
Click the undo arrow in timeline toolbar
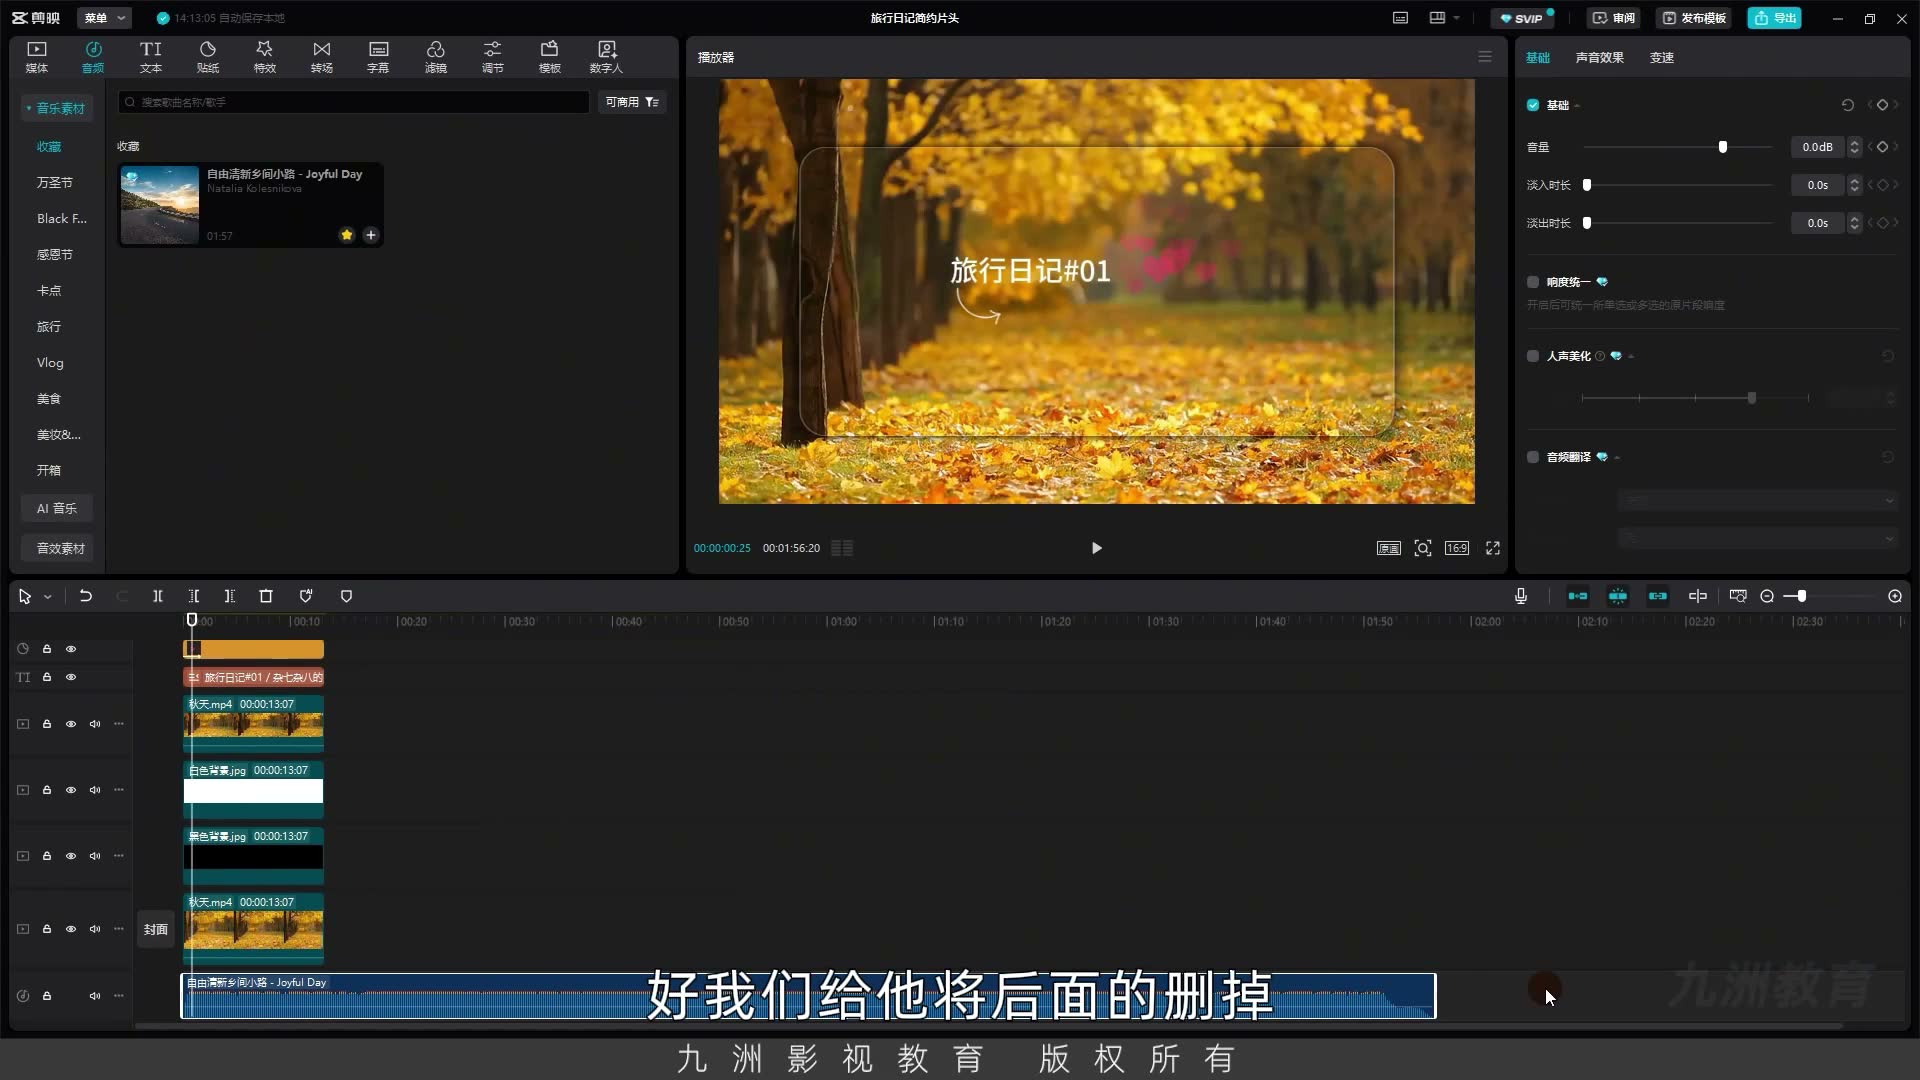86,596
